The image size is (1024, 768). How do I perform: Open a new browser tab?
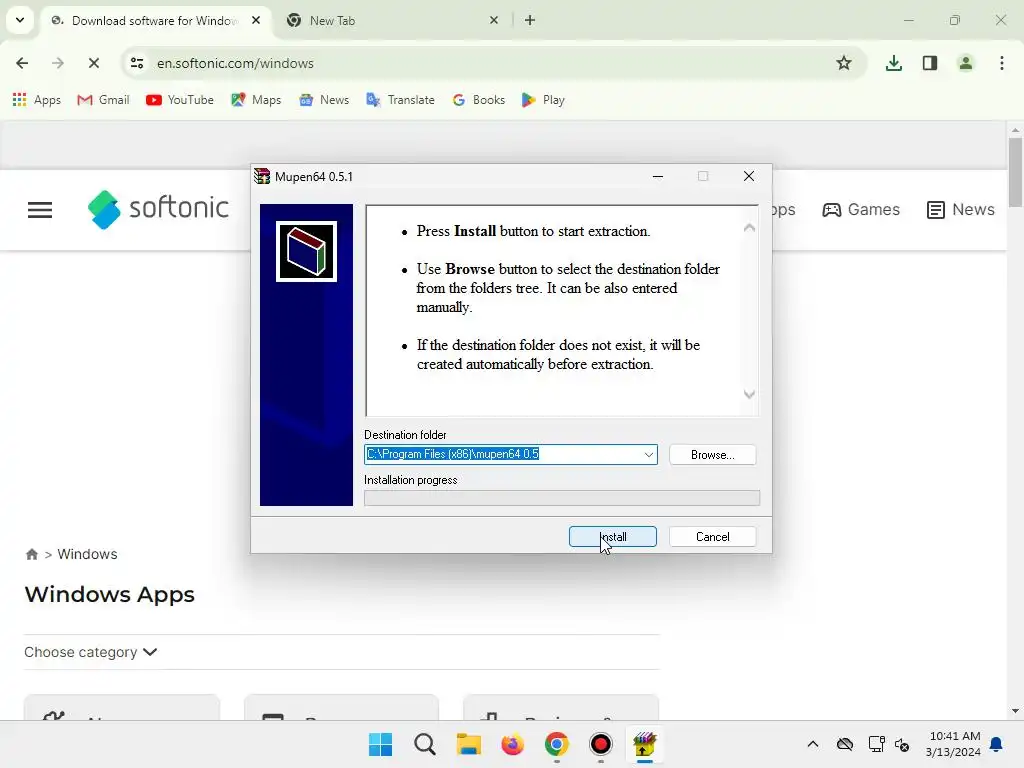(x=530, y=20)
